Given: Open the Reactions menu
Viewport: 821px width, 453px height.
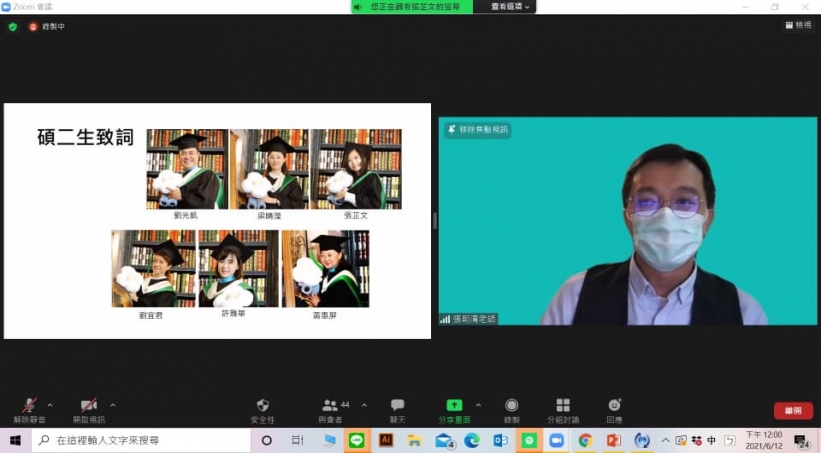Looking at the screenshot, I should tap(614, 408).
